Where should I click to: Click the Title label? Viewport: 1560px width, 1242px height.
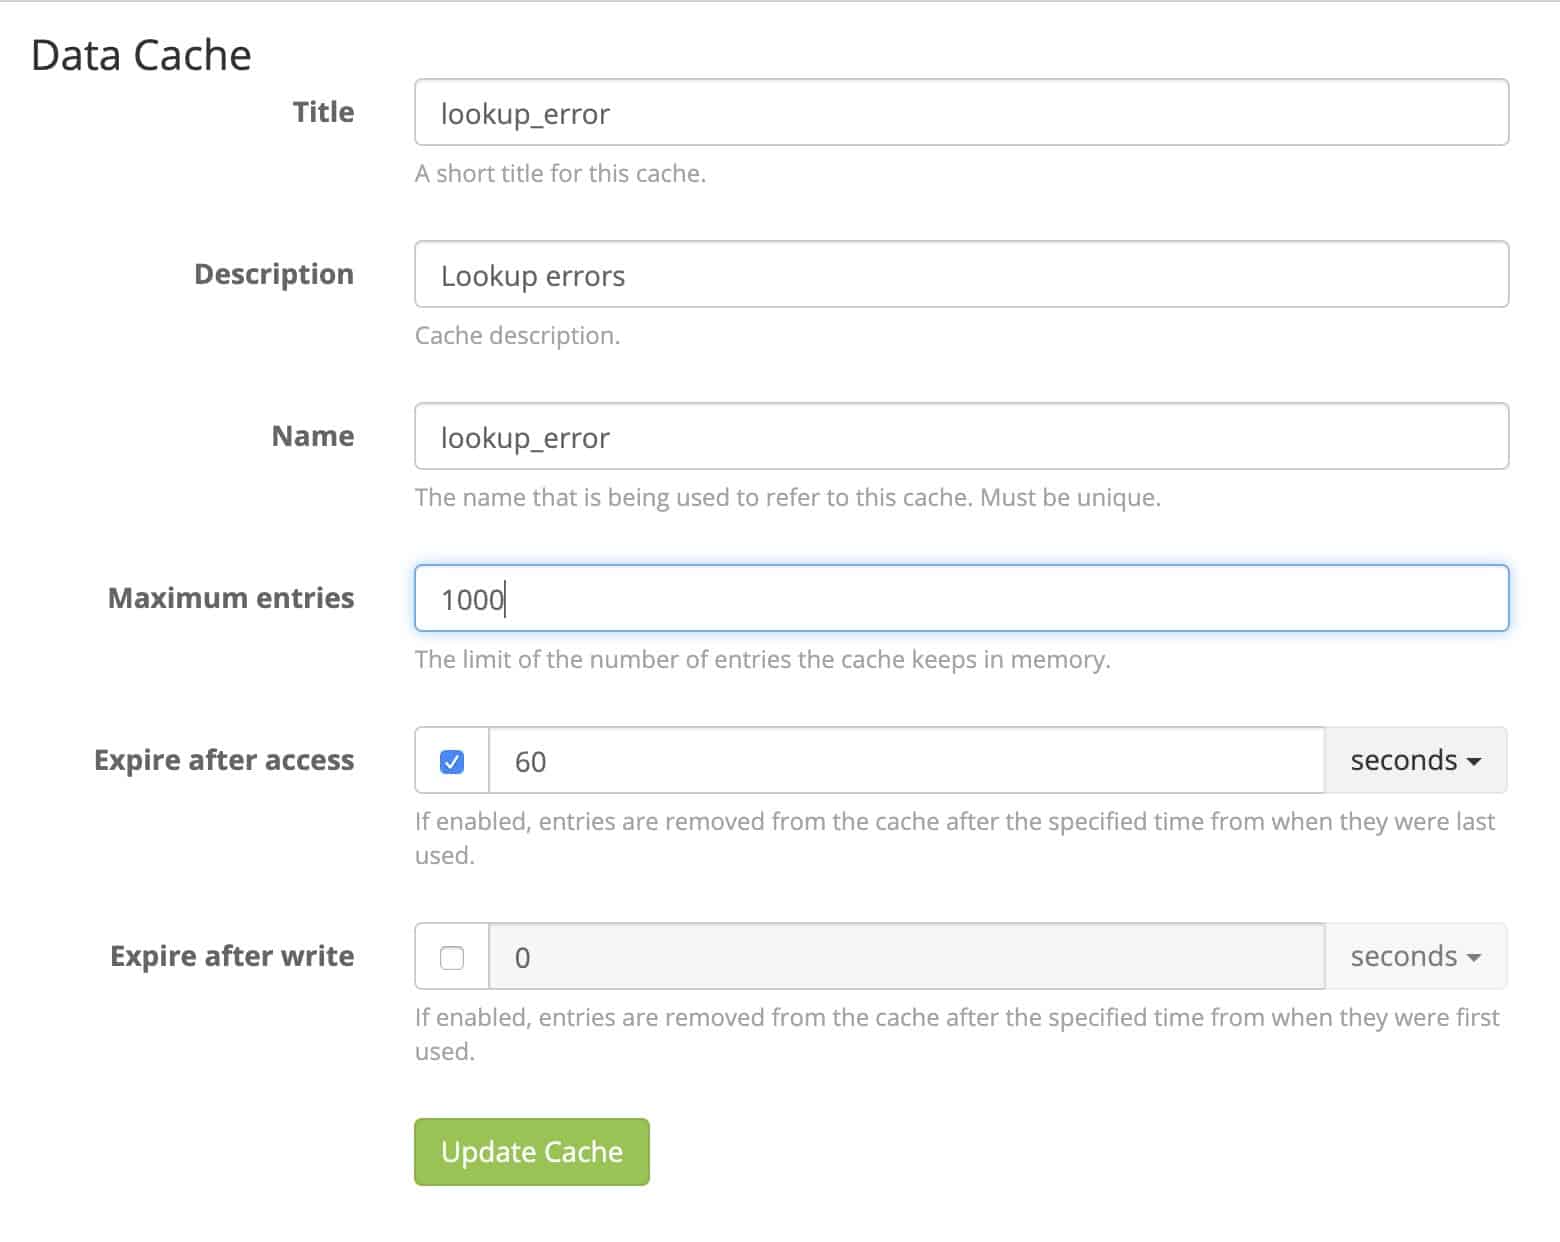pos(323,112)
